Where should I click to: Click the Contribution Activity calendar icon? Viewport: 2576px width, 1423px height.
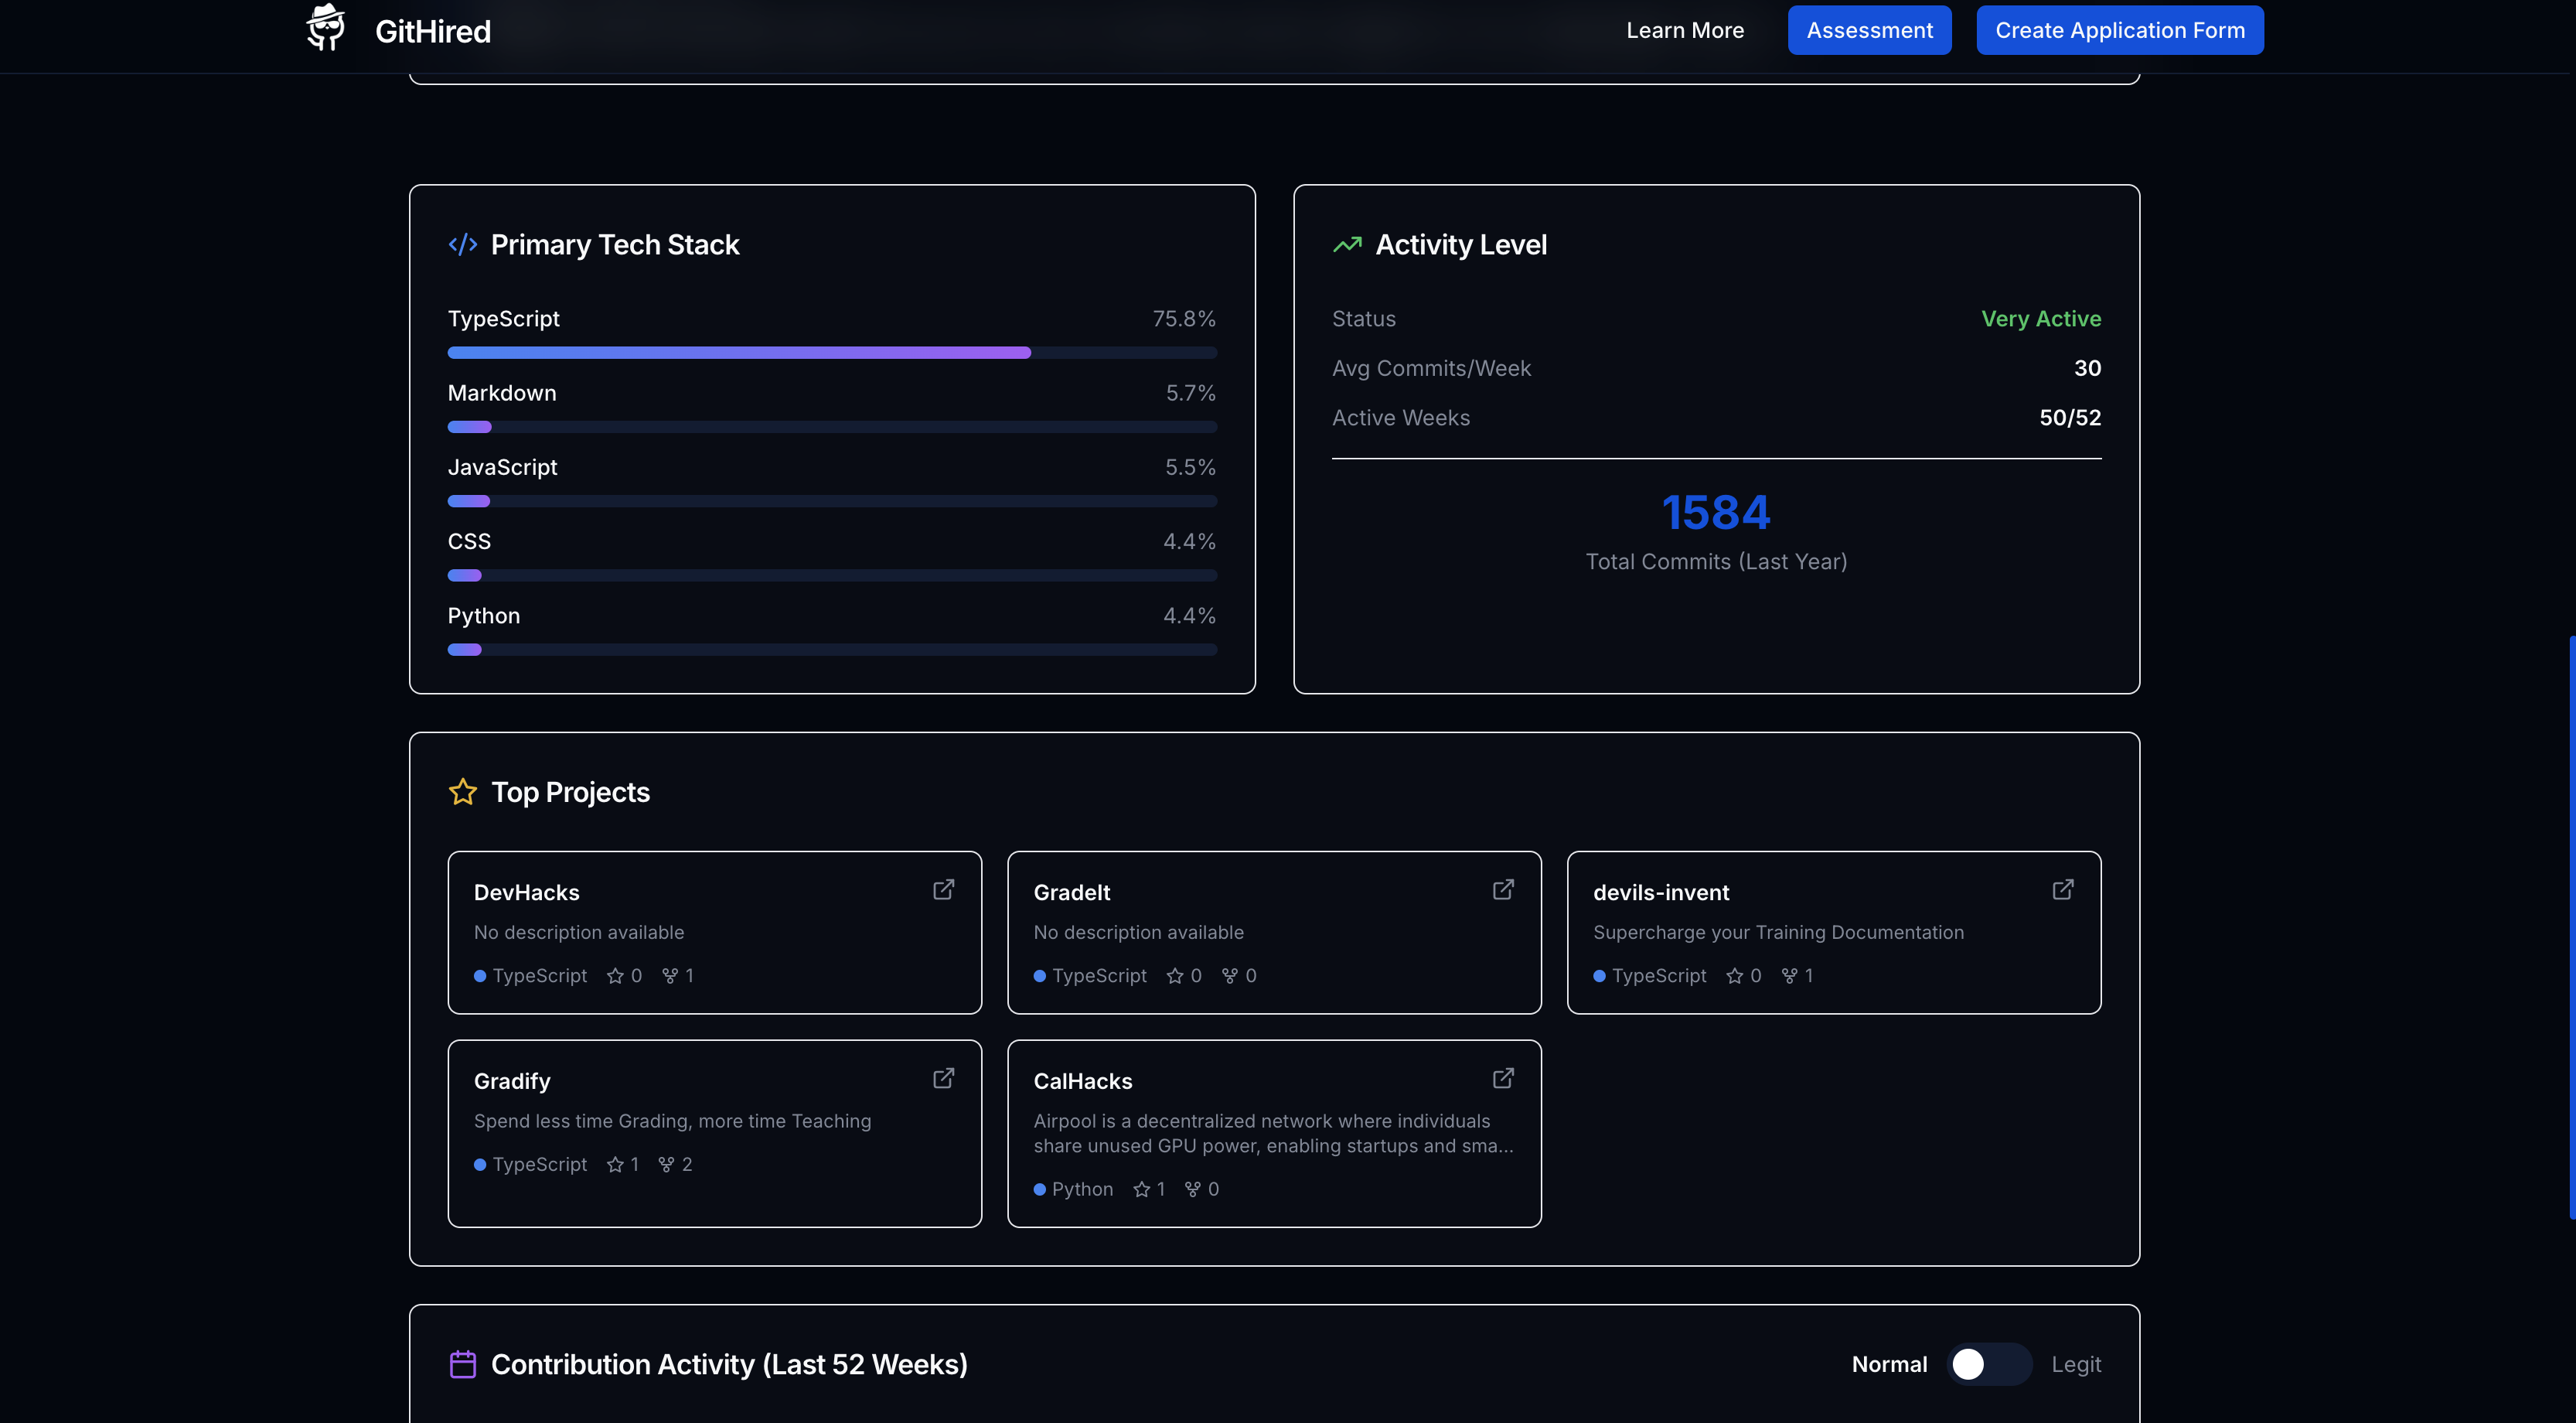462,1364
